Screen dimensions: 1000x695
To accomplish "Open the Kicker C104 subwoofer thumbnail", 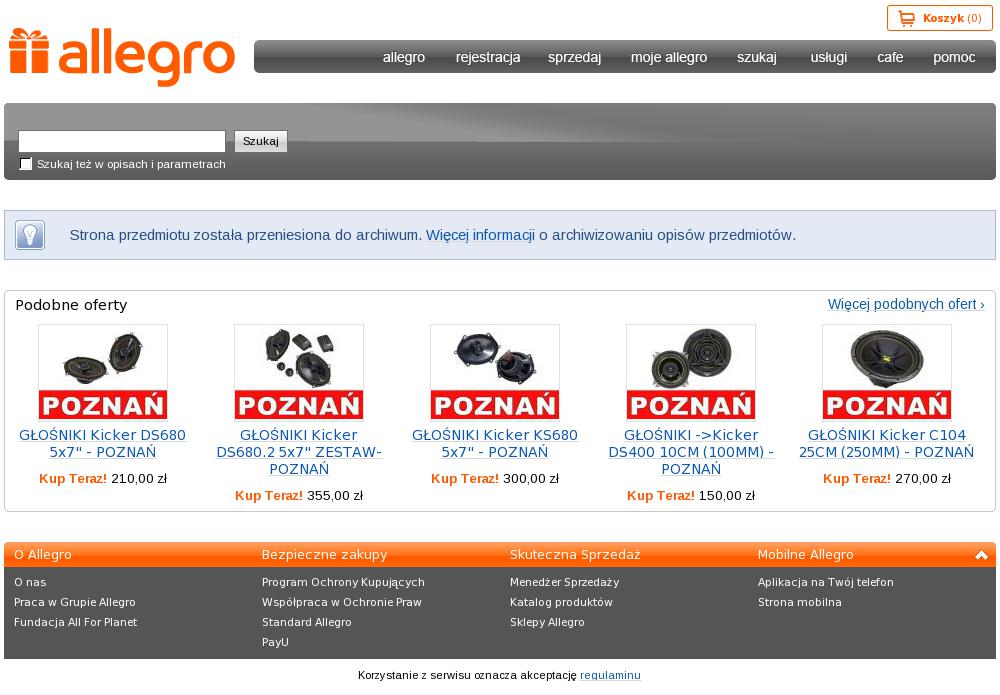I will coord(886,372).
